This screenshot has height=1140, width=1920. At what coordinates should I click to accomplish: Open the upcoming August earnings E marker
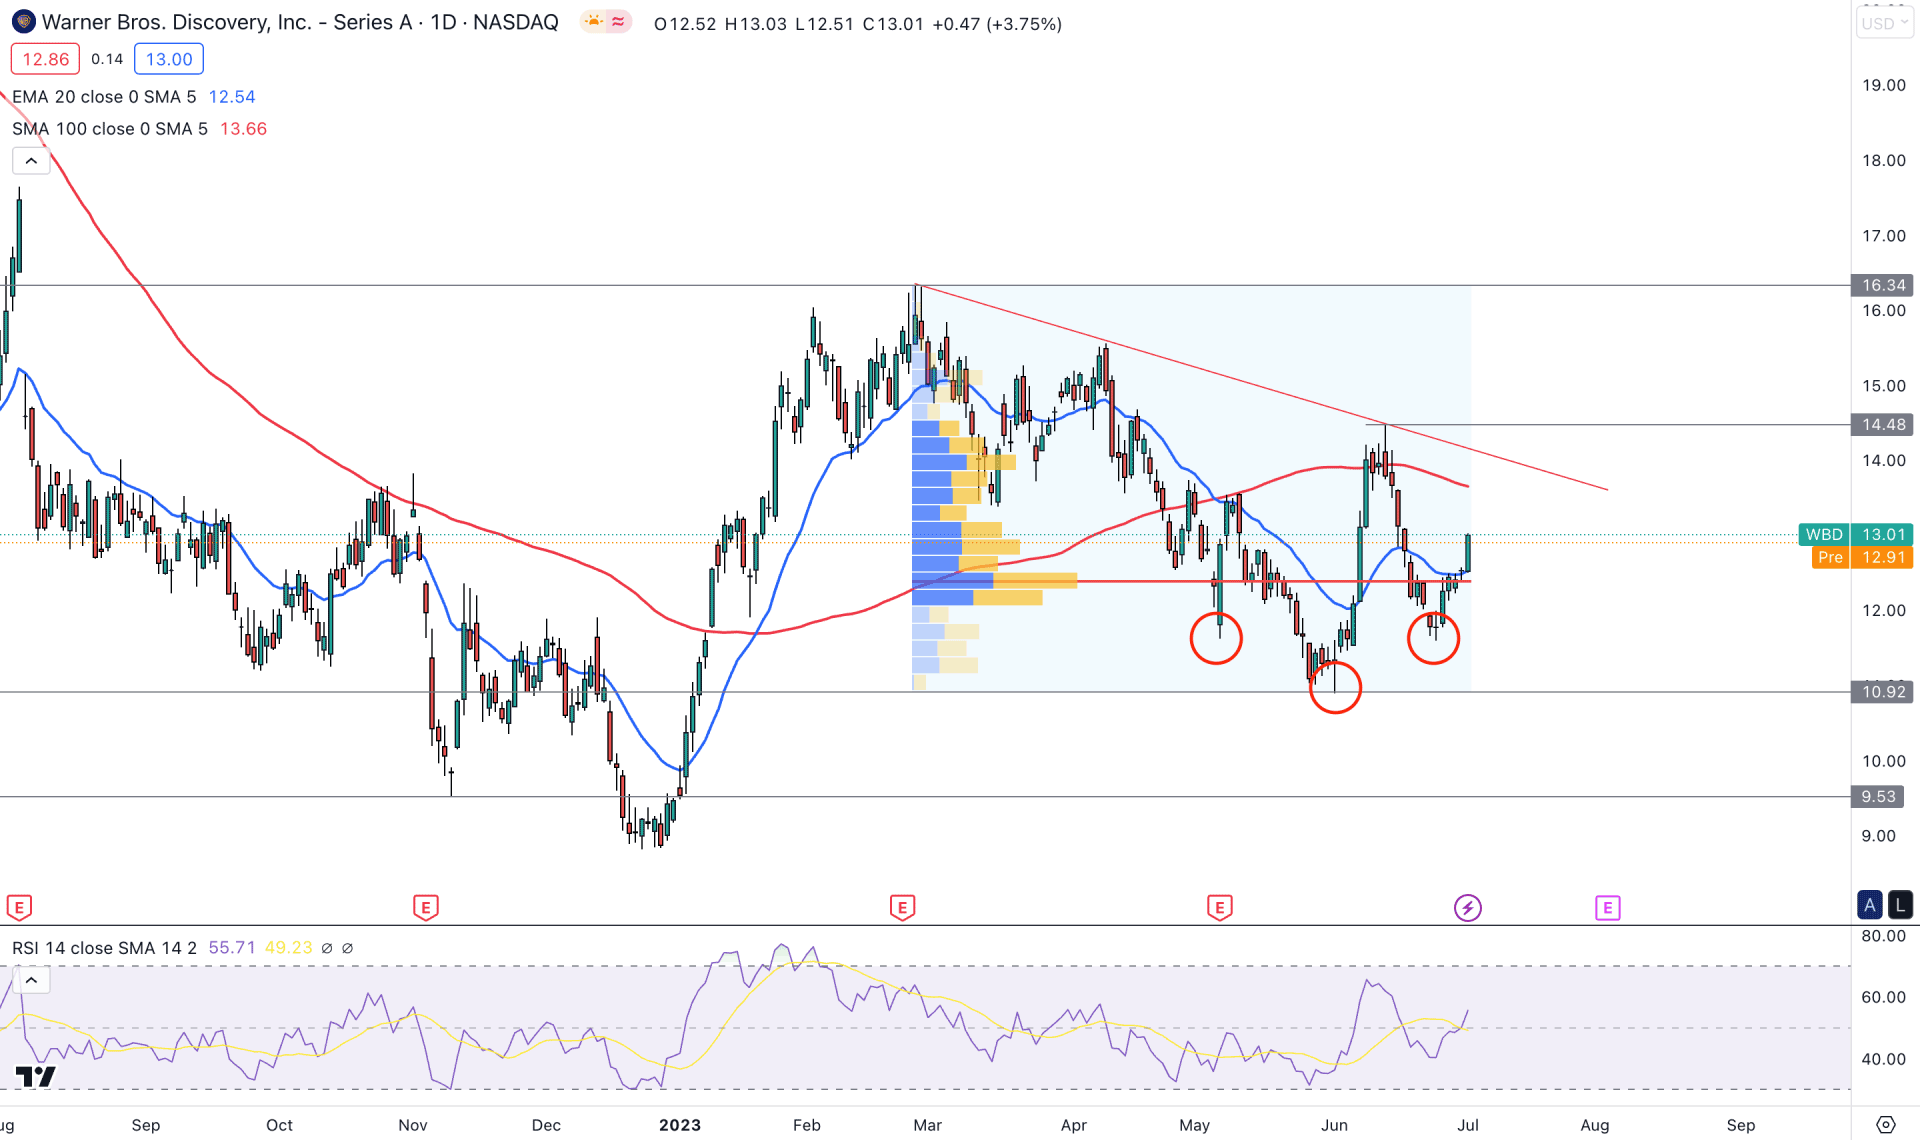(x=1607, y=908)
